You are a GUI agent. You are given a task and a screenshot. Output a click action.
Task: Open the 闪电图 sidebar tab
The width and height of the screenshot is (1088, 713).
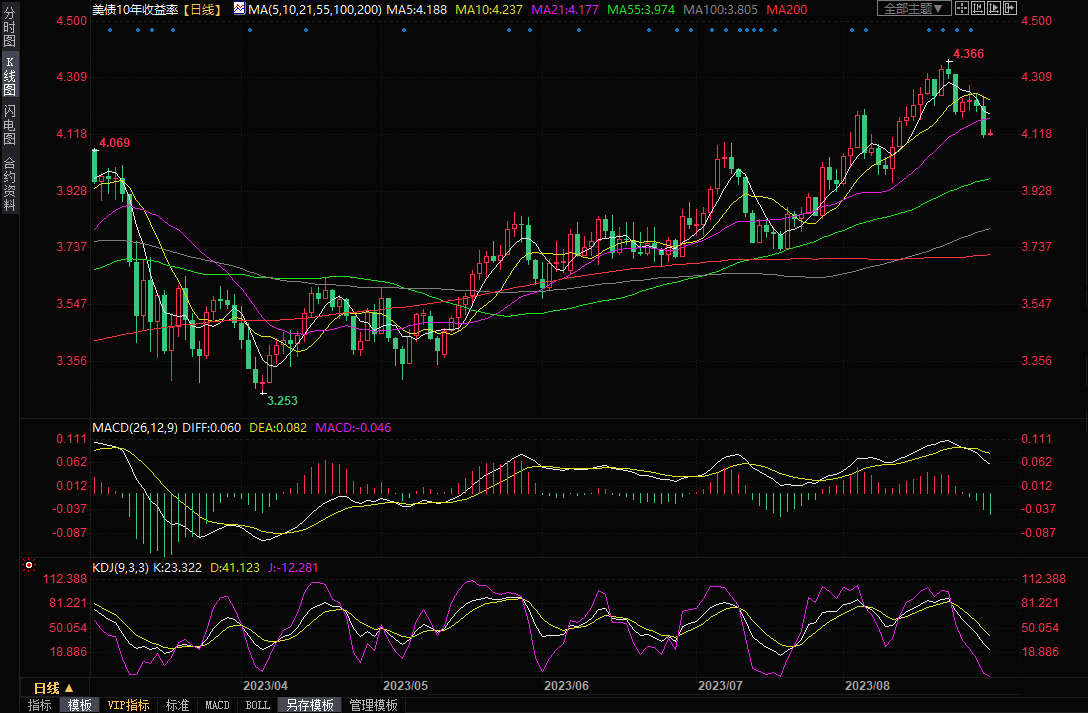click(x=9, y=123)
